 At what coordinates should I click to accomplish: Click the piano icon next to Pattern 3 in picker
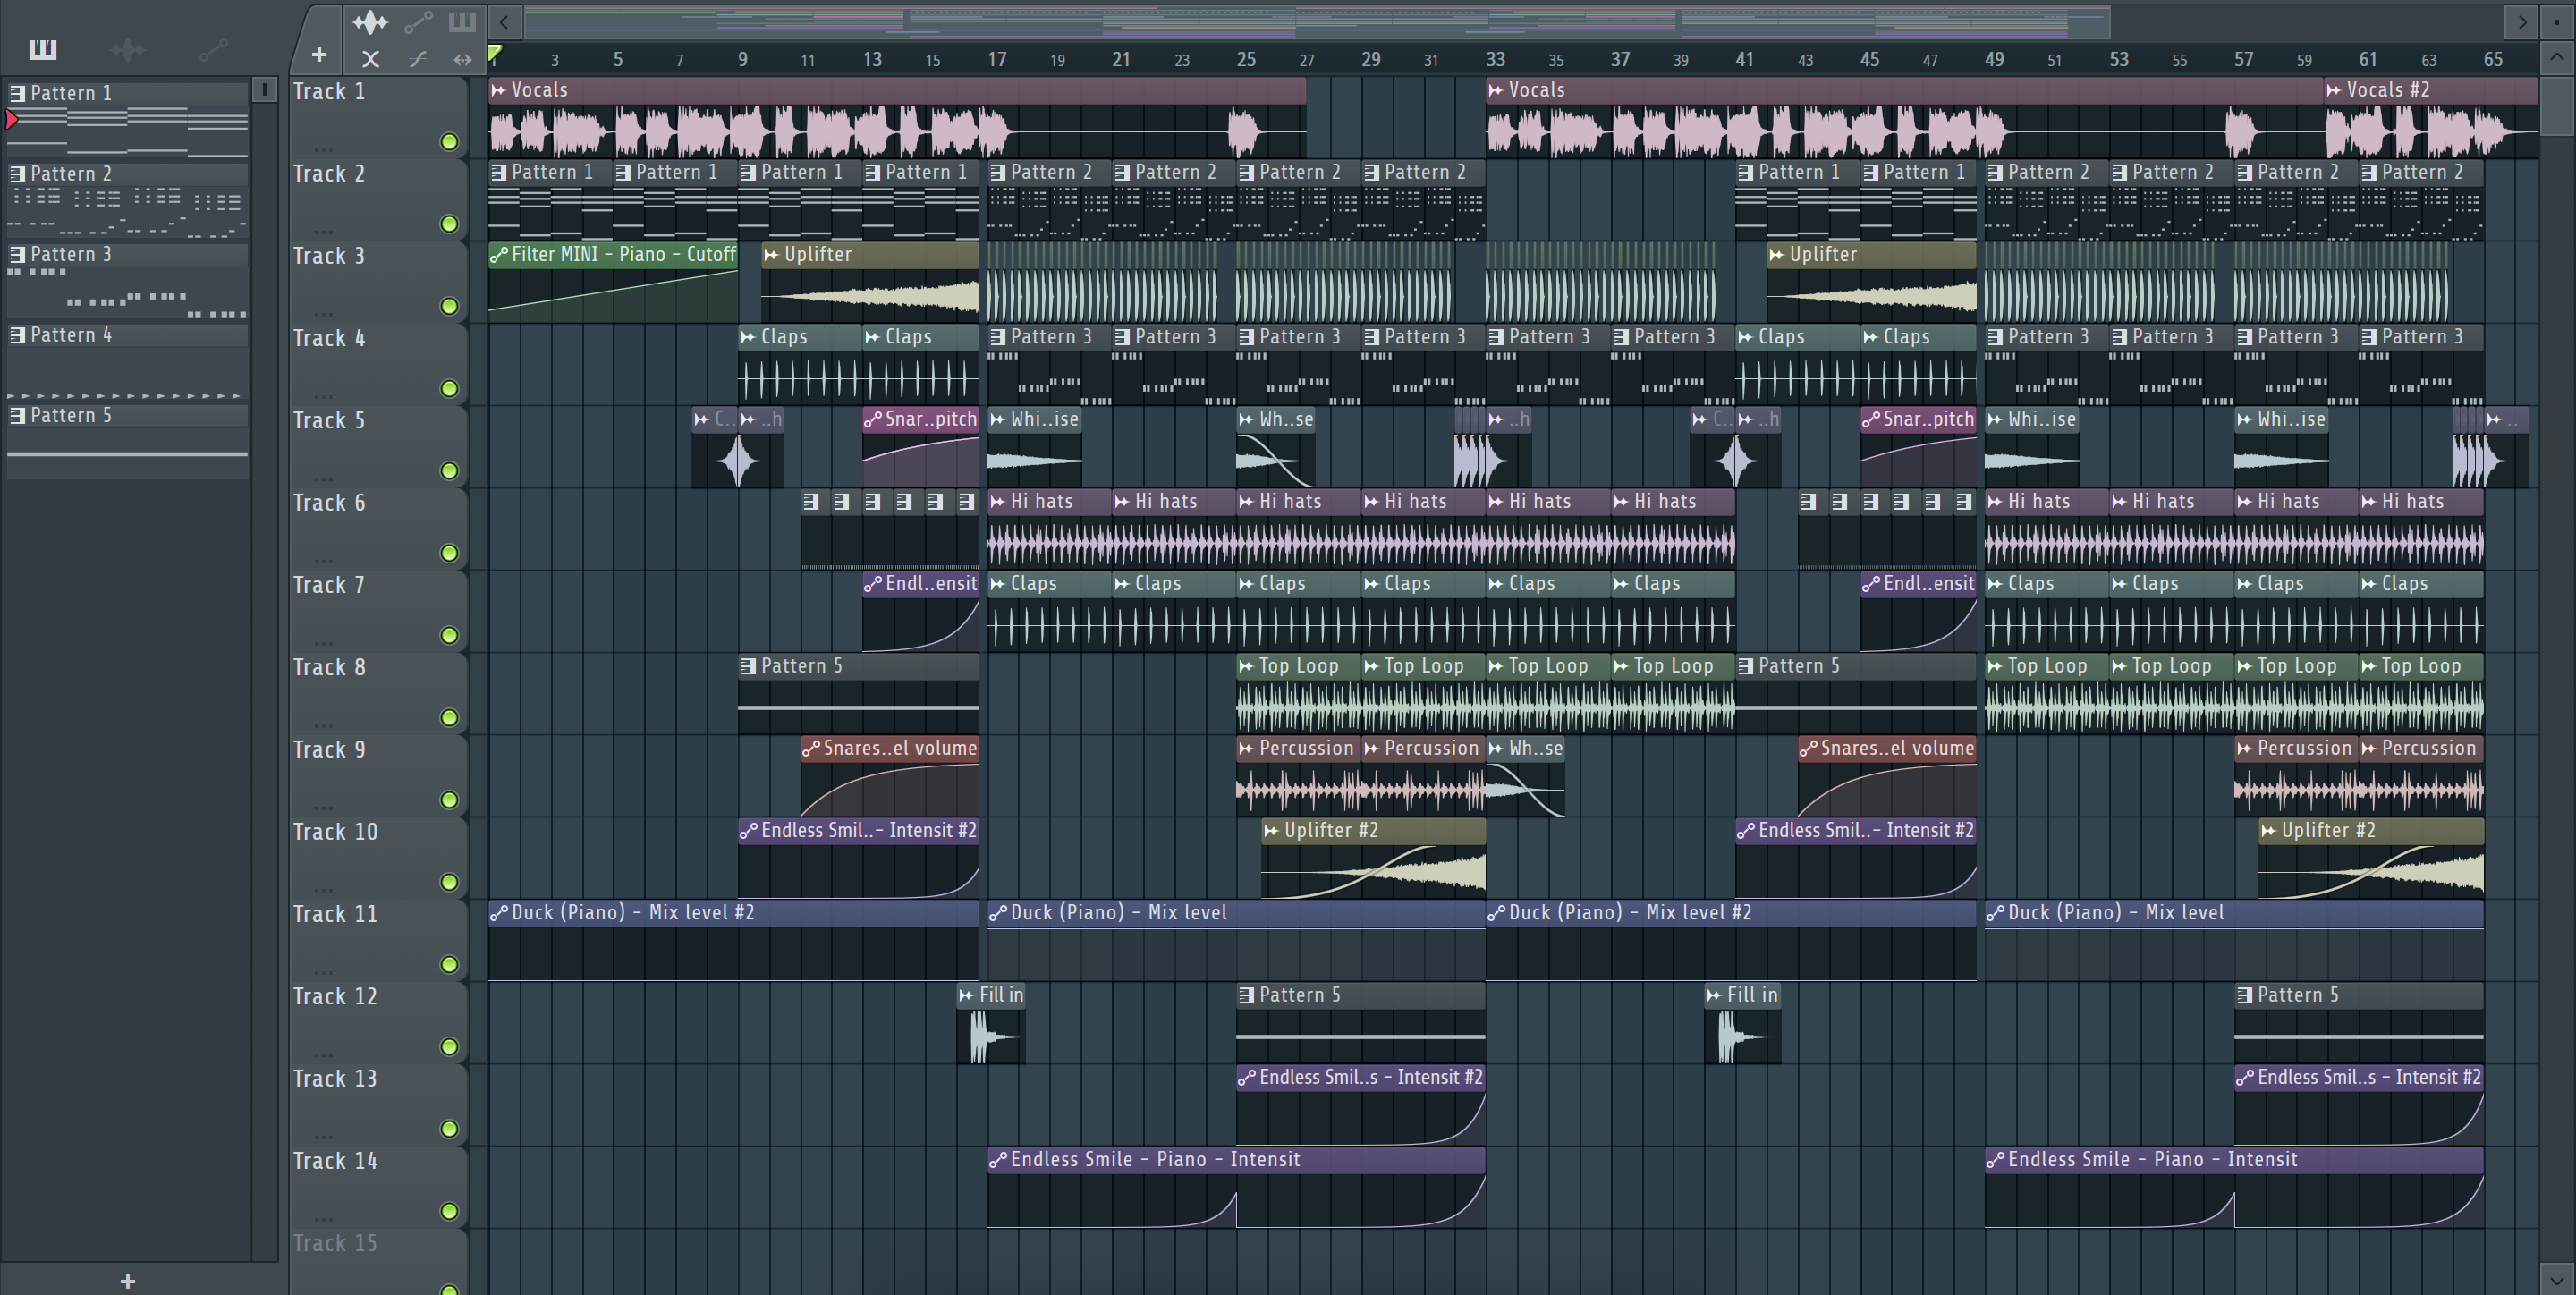[17, 255]
